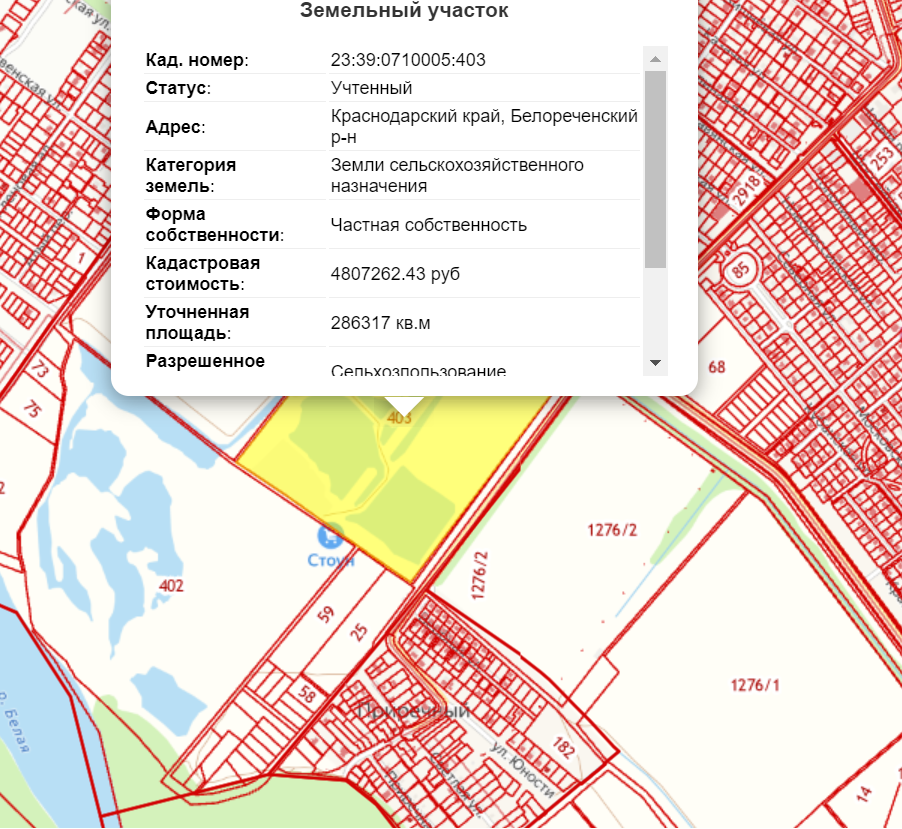
Task: Select parcel 1276/1 on the map
Action: pyautogui.click(x=755, y=685)
